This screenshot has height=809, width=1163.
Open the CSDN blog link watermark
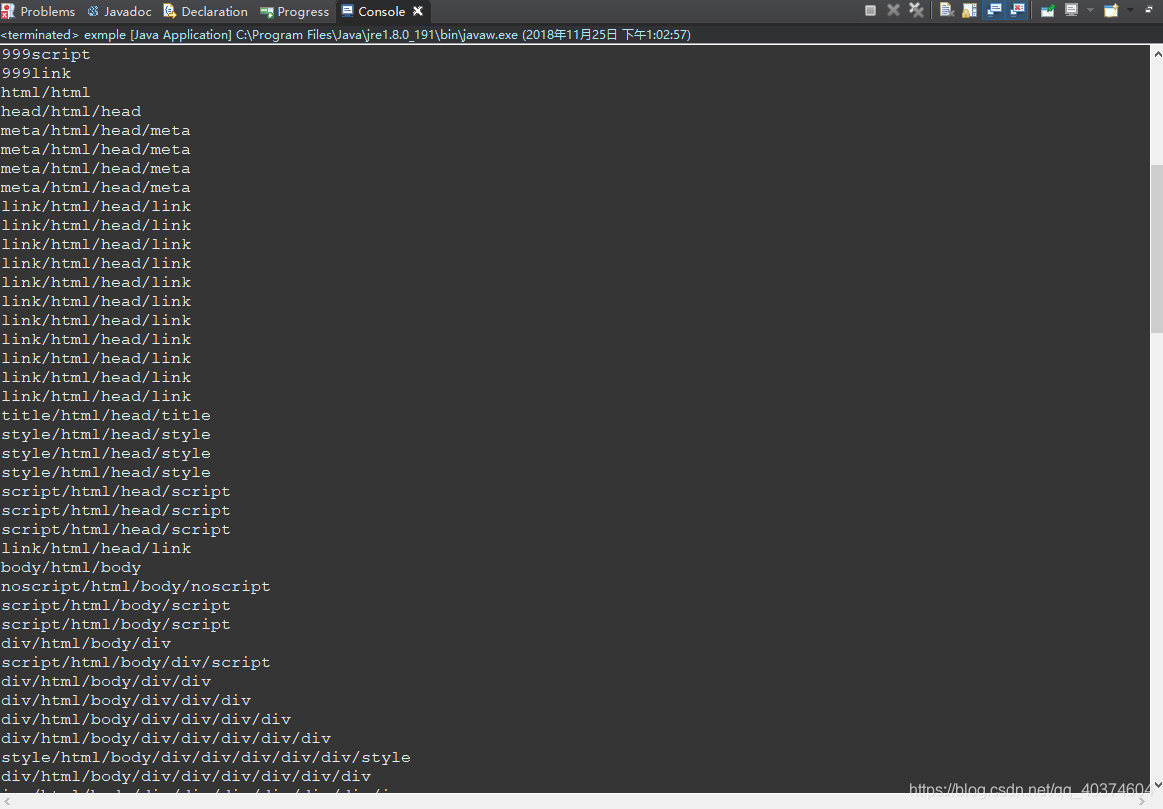coord(1025,789)
